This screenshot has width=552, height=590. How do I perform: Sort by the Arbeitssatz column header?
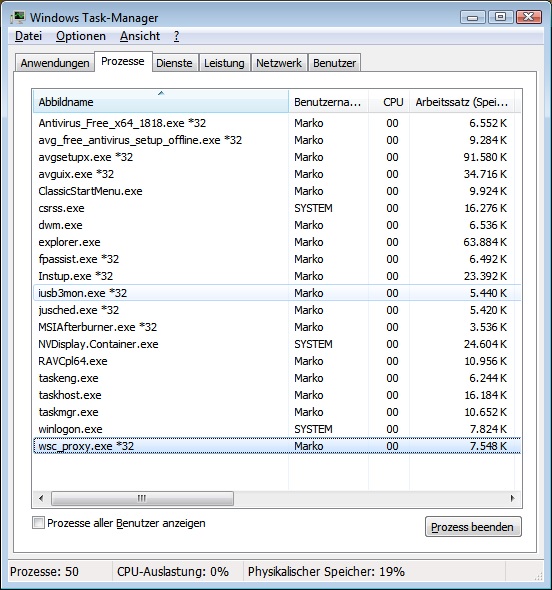click(x=462, y=102)
